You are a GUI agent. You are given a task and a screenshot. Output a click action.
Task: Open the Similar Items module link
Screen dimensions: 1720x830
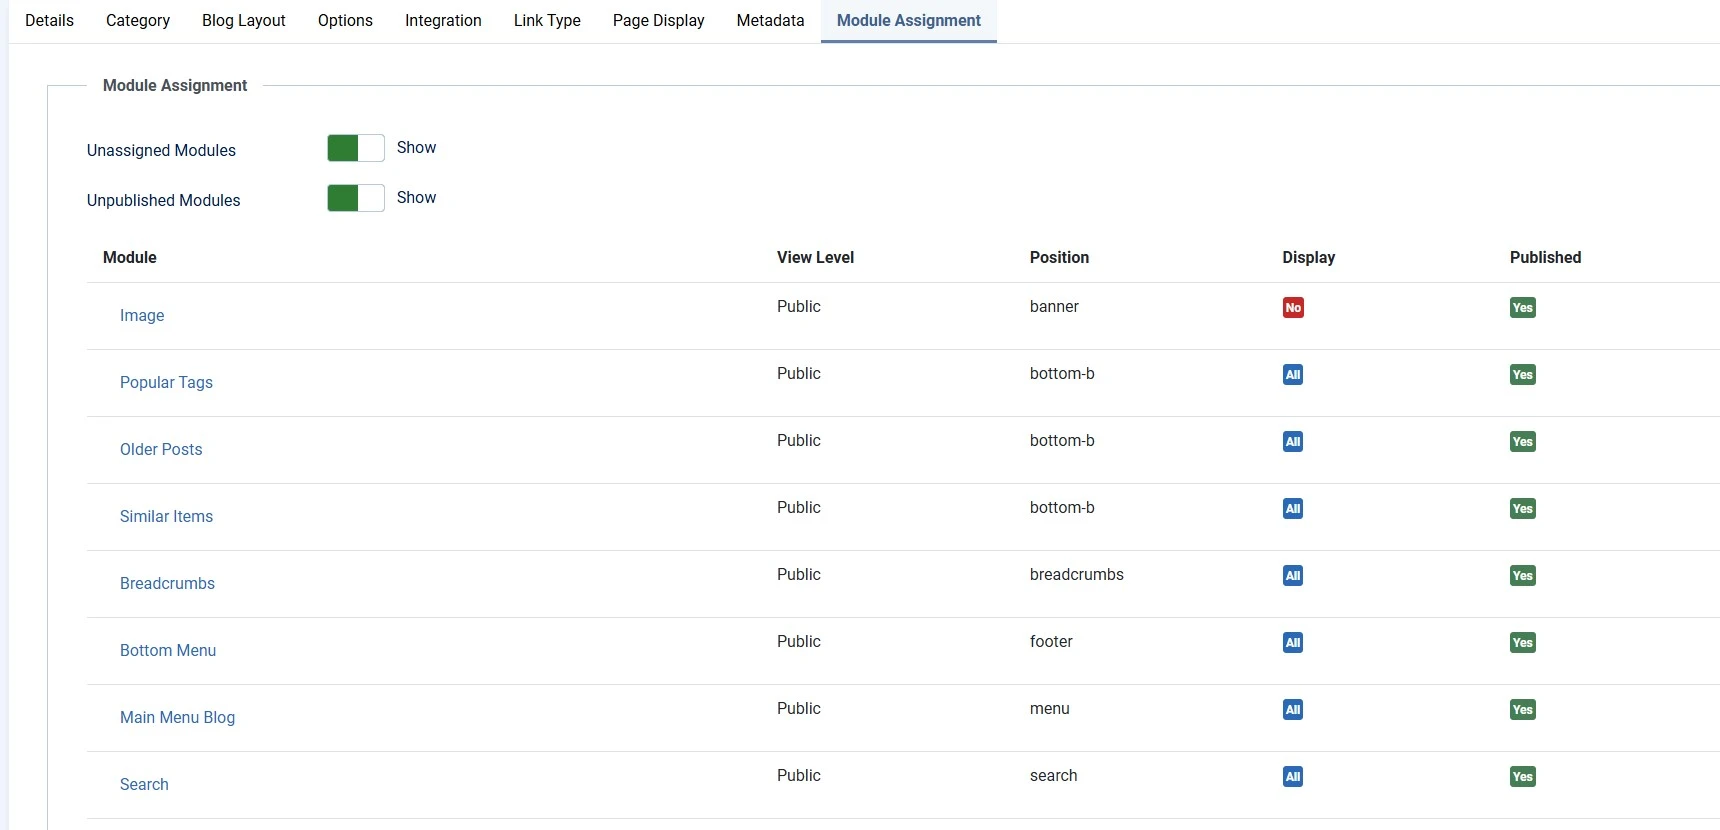(x=166, y=517)
